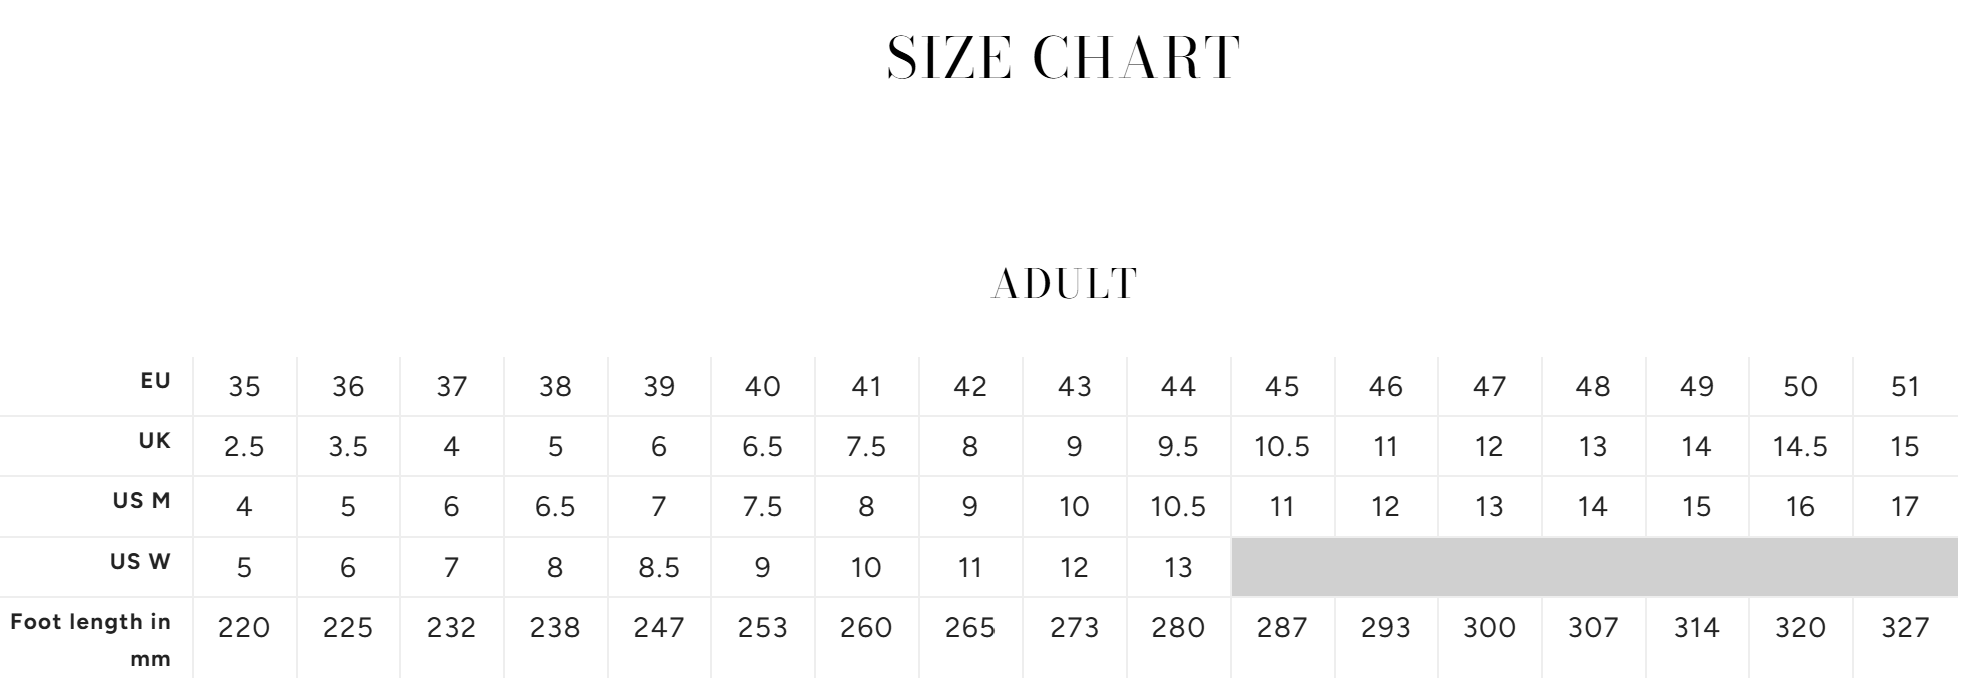Image resolution: width=1982 pixels, height=678 pixels.
Task: Click the US M row label
Action: click(142, 501)
